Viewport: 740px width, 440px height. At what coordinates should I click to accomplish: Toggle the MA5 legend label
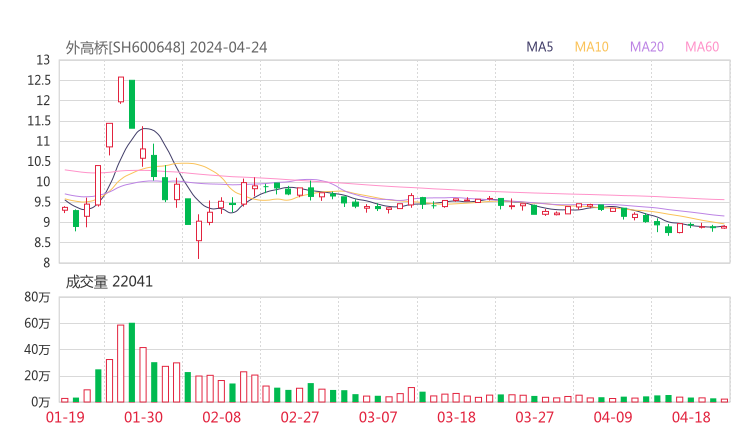click(540, 47)
